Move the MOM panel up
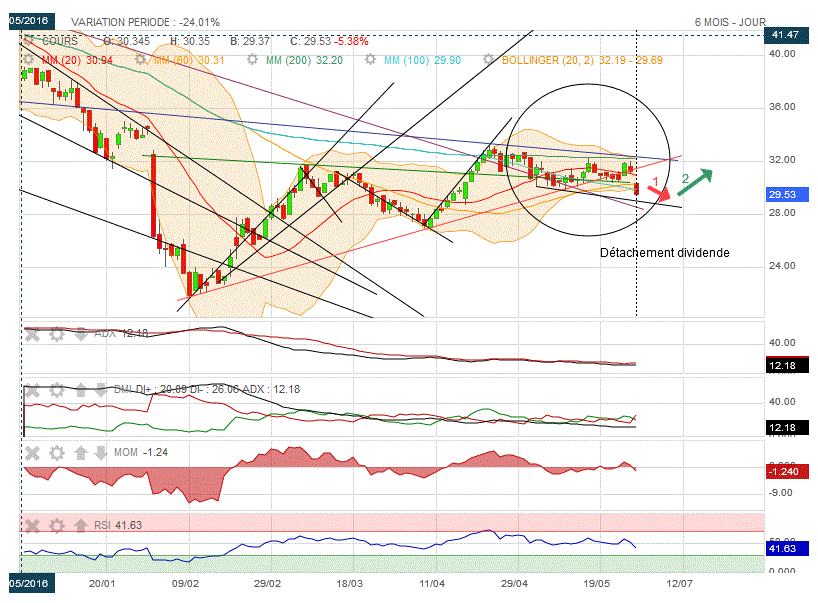 pos(81,453)
